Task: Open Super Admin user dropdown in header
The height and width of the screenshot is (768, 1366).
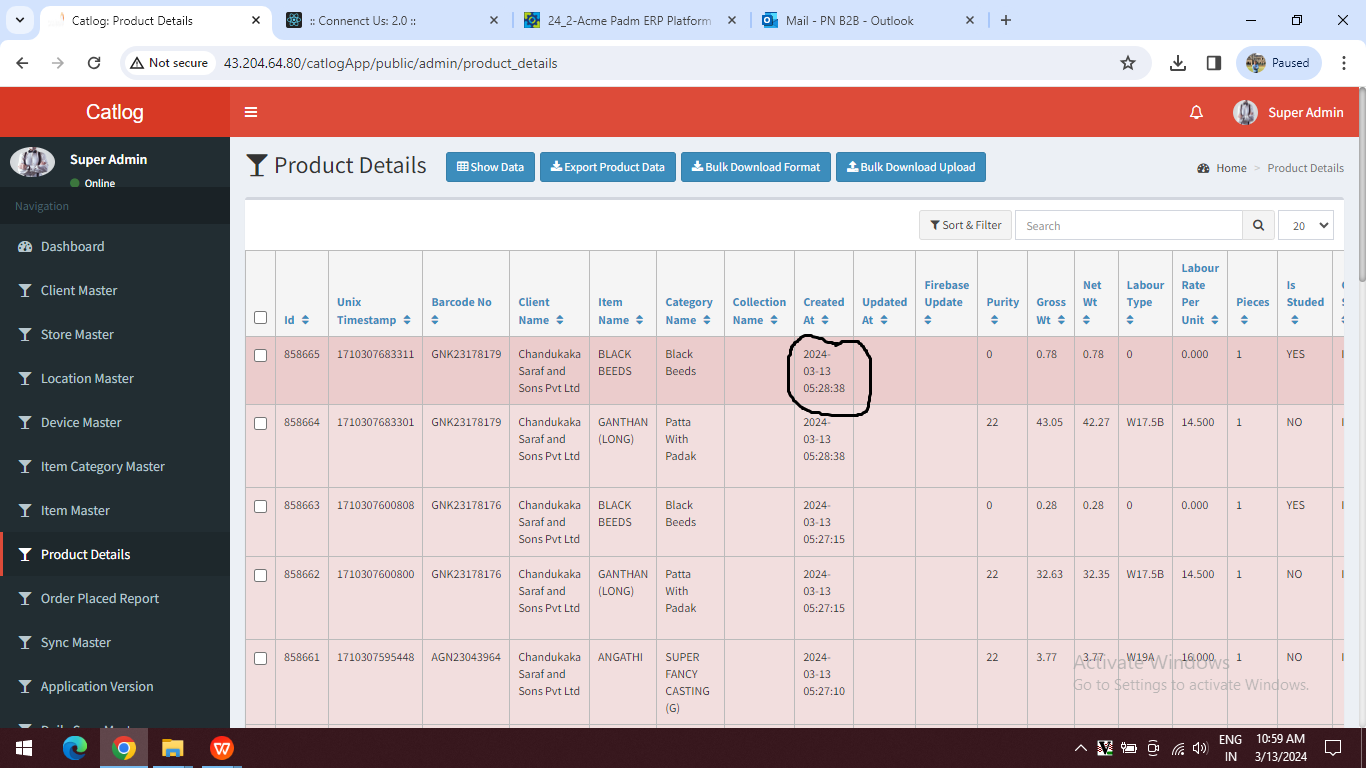Action: tap(1288, 112)
